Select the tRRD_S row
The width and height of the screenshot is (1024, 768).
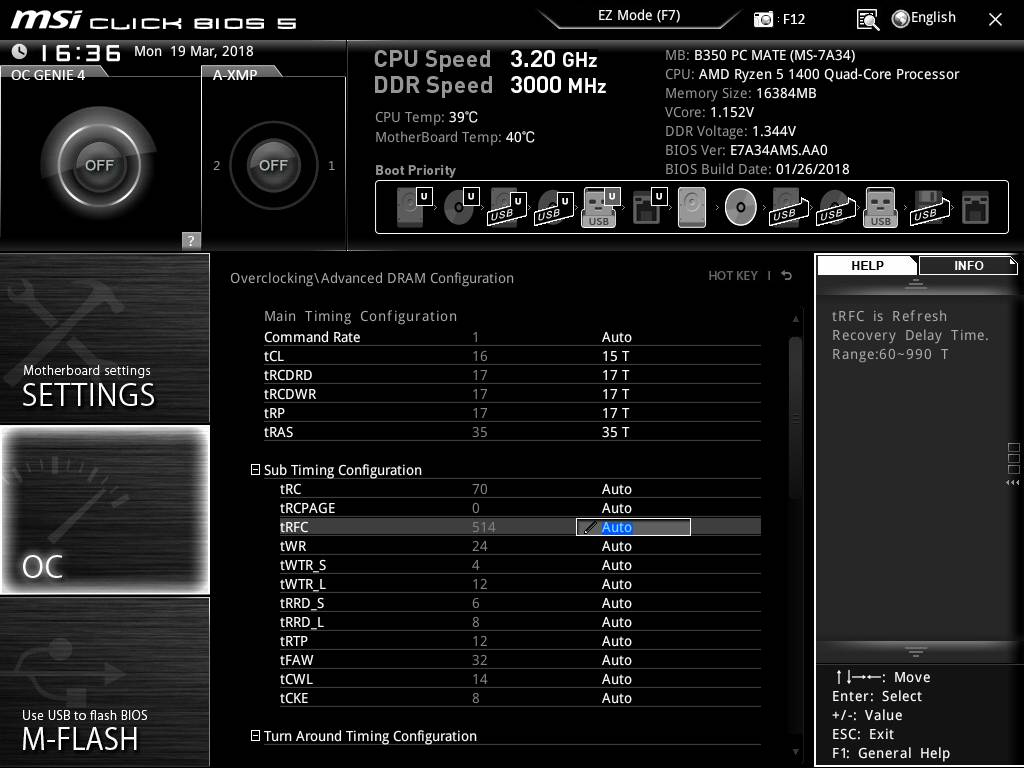click(520, 603)
